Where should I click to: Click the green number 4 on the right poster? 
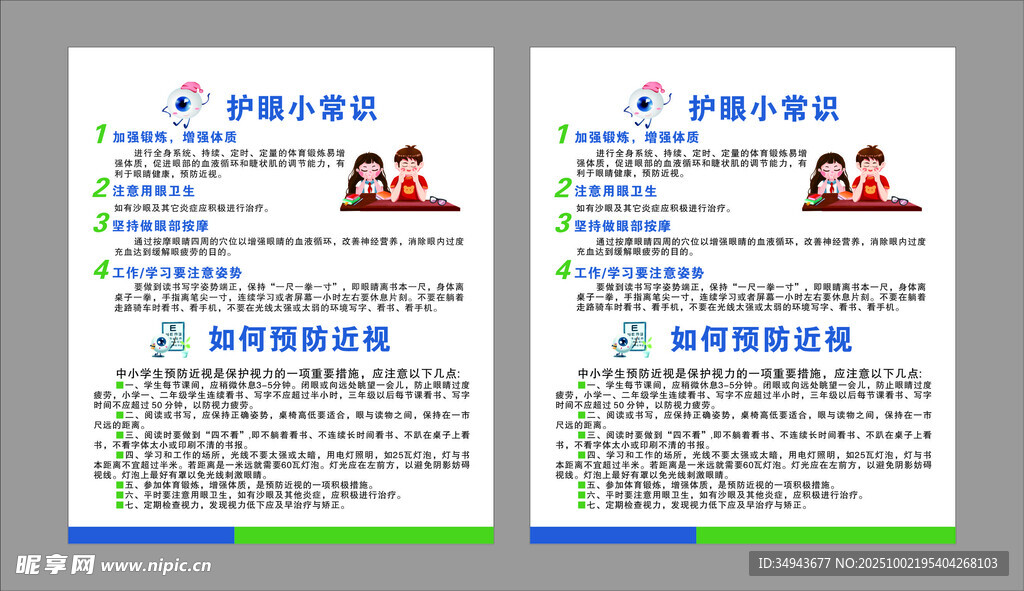pos(562,270)
